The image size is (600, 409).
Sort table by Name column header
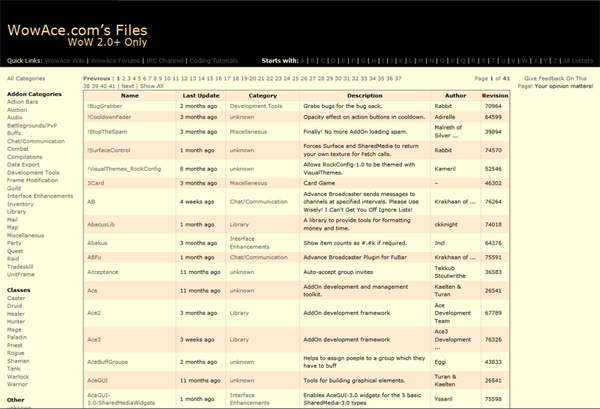(130, 96)
